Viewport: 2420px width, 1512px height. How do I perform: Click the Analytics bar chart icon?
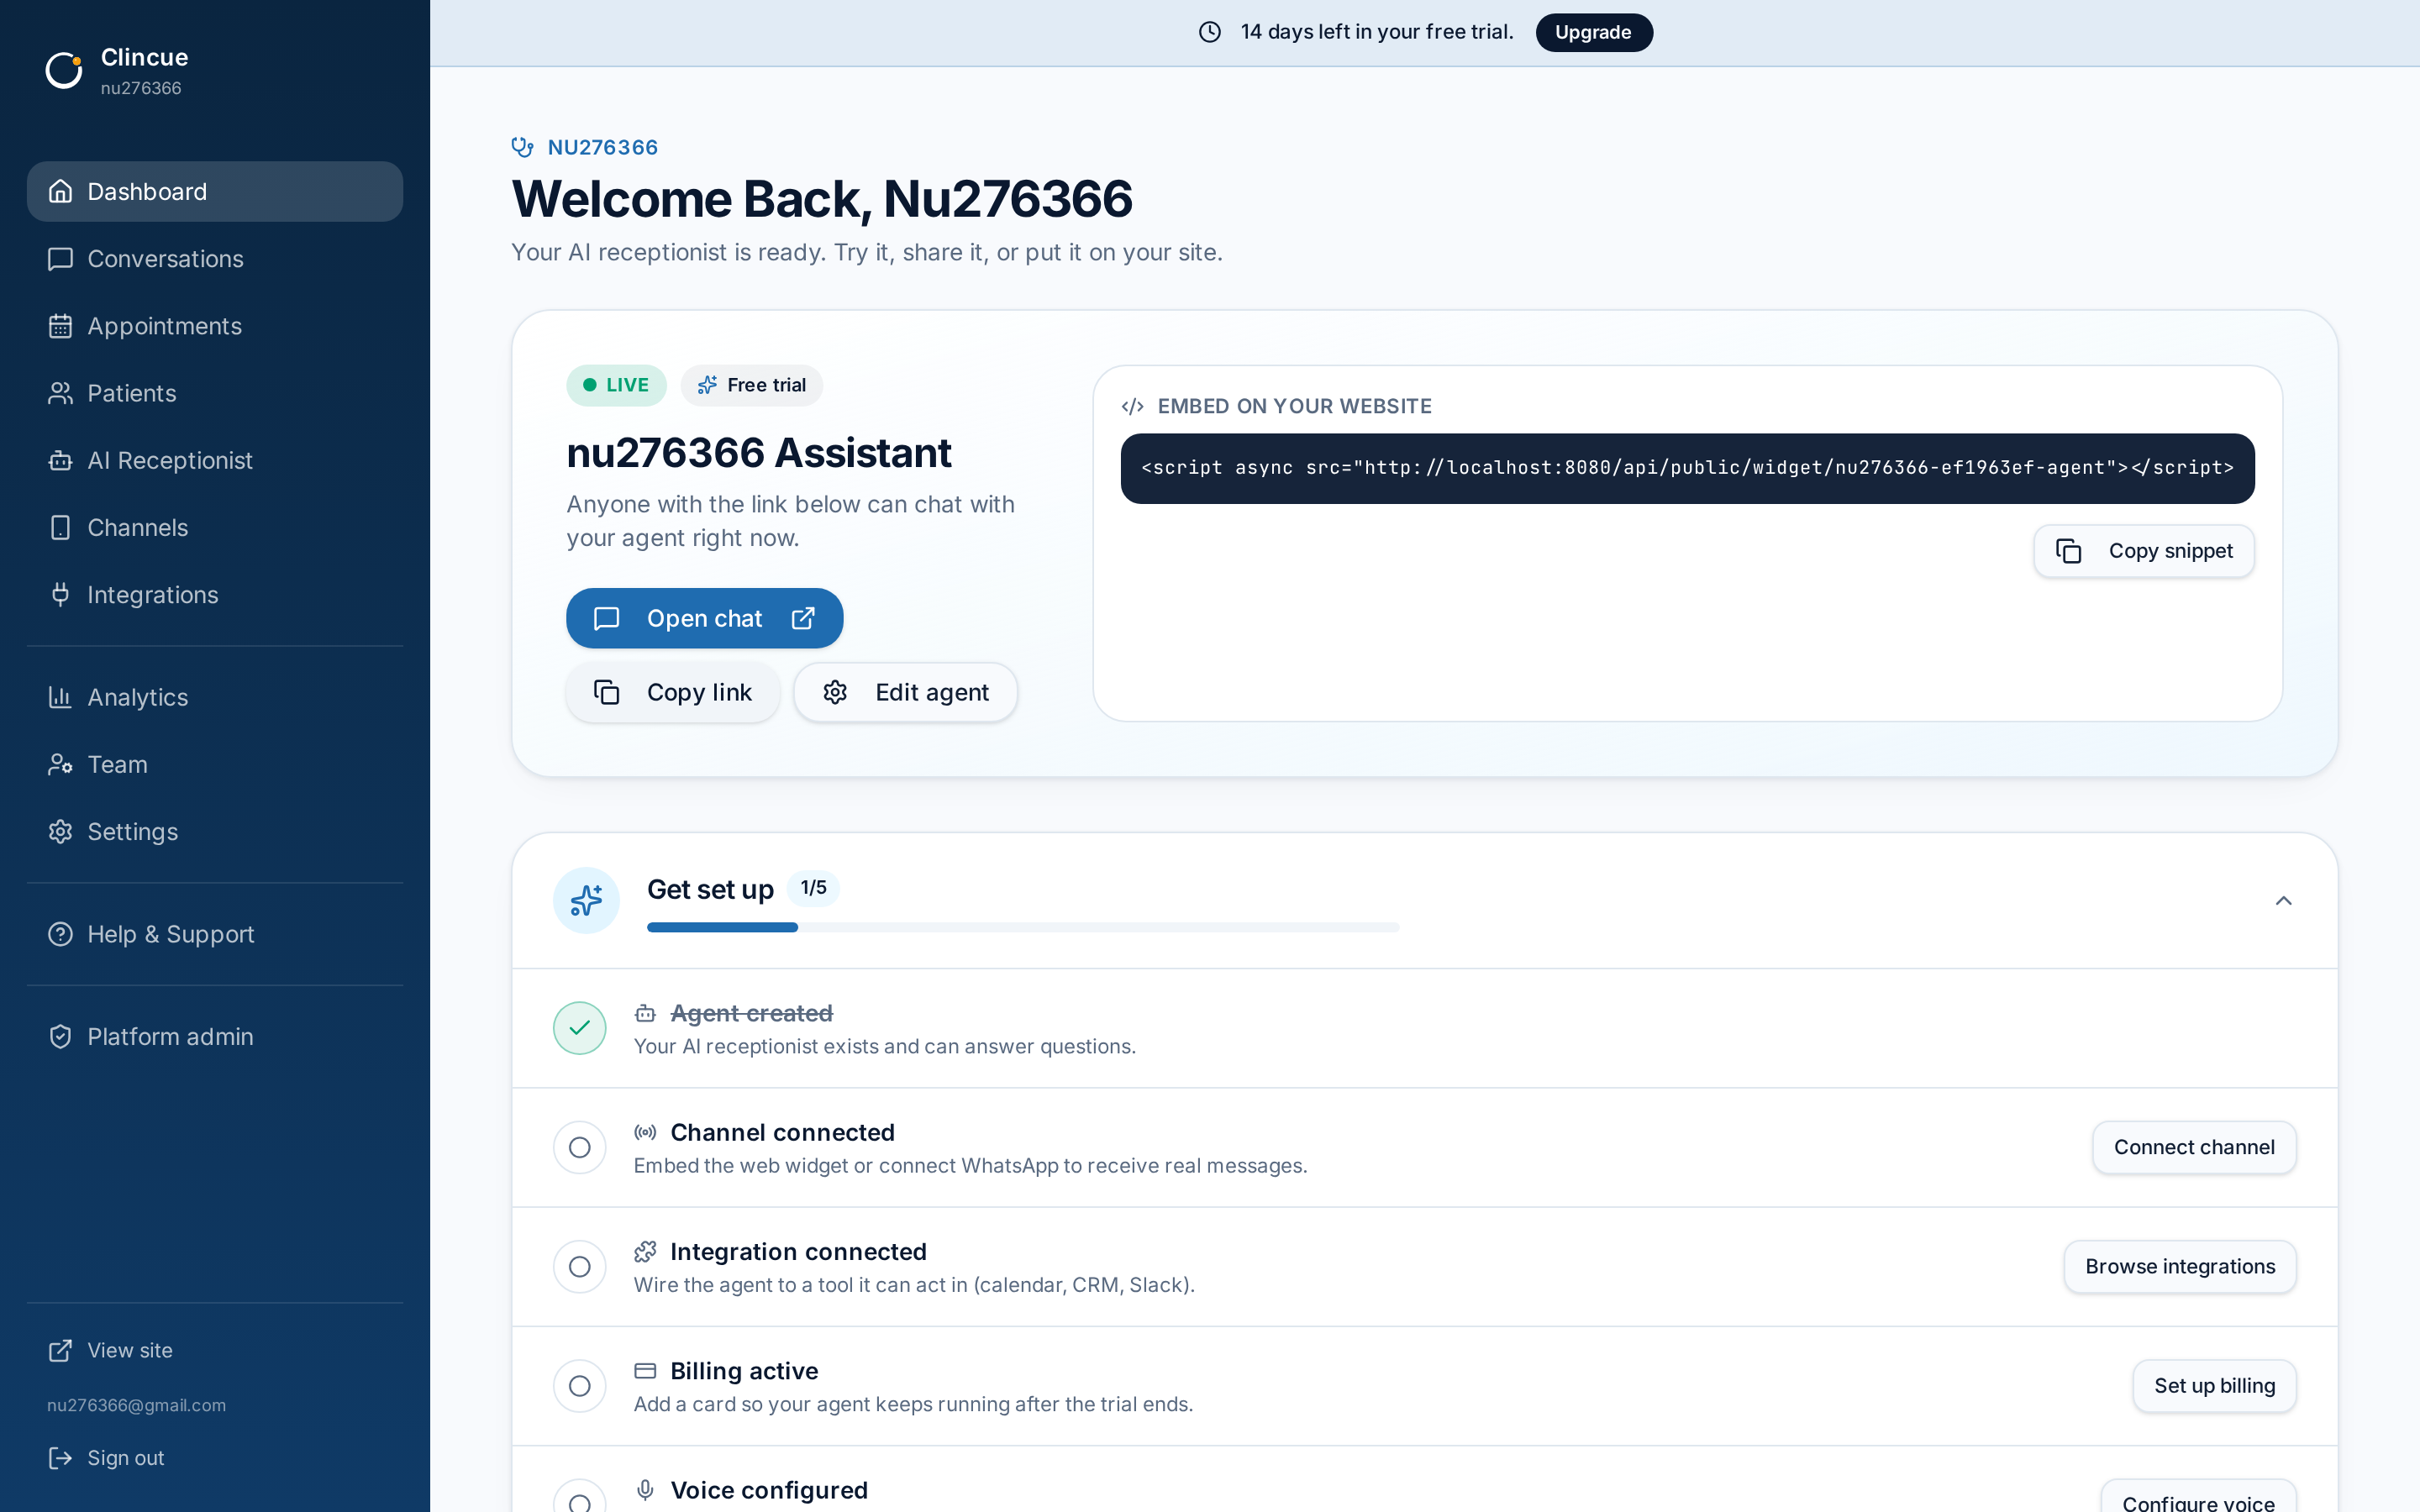coord(61,697)
